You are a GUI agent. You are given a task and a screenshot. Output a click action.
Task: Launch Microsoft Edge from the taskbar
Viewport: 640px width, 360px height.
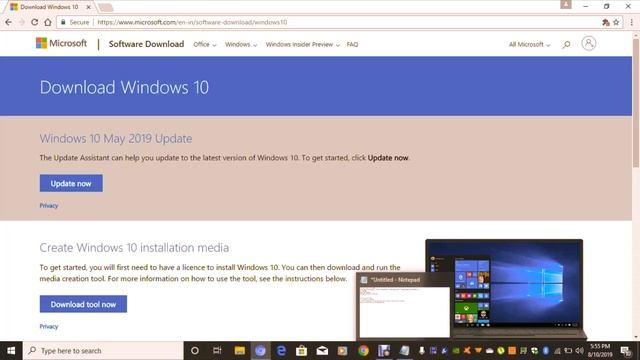click(281, 351)
